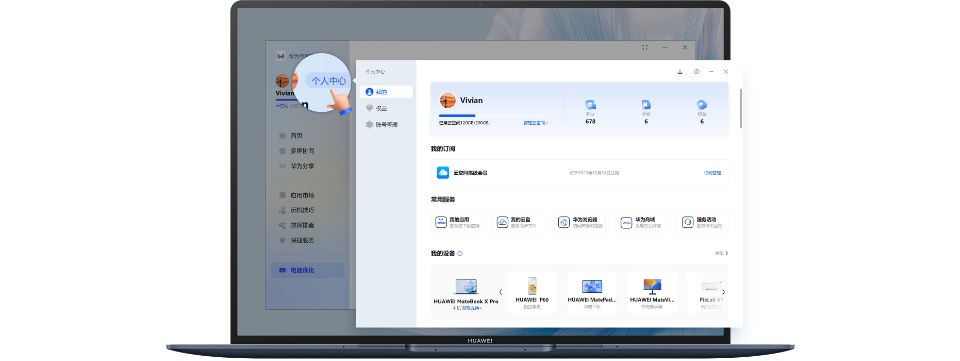This screenshot has height=361, width=960.
Task: Click the middle stats icon with bookmark shape
Action: pos(646,105)
